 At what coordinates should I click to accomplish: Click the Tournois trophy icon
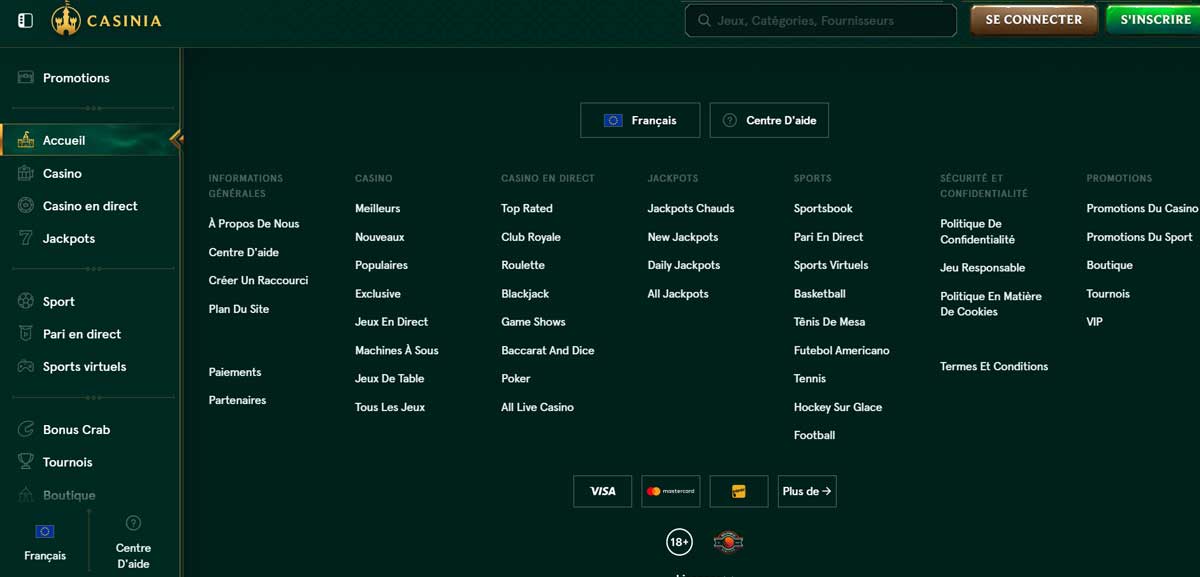point(26,462)
